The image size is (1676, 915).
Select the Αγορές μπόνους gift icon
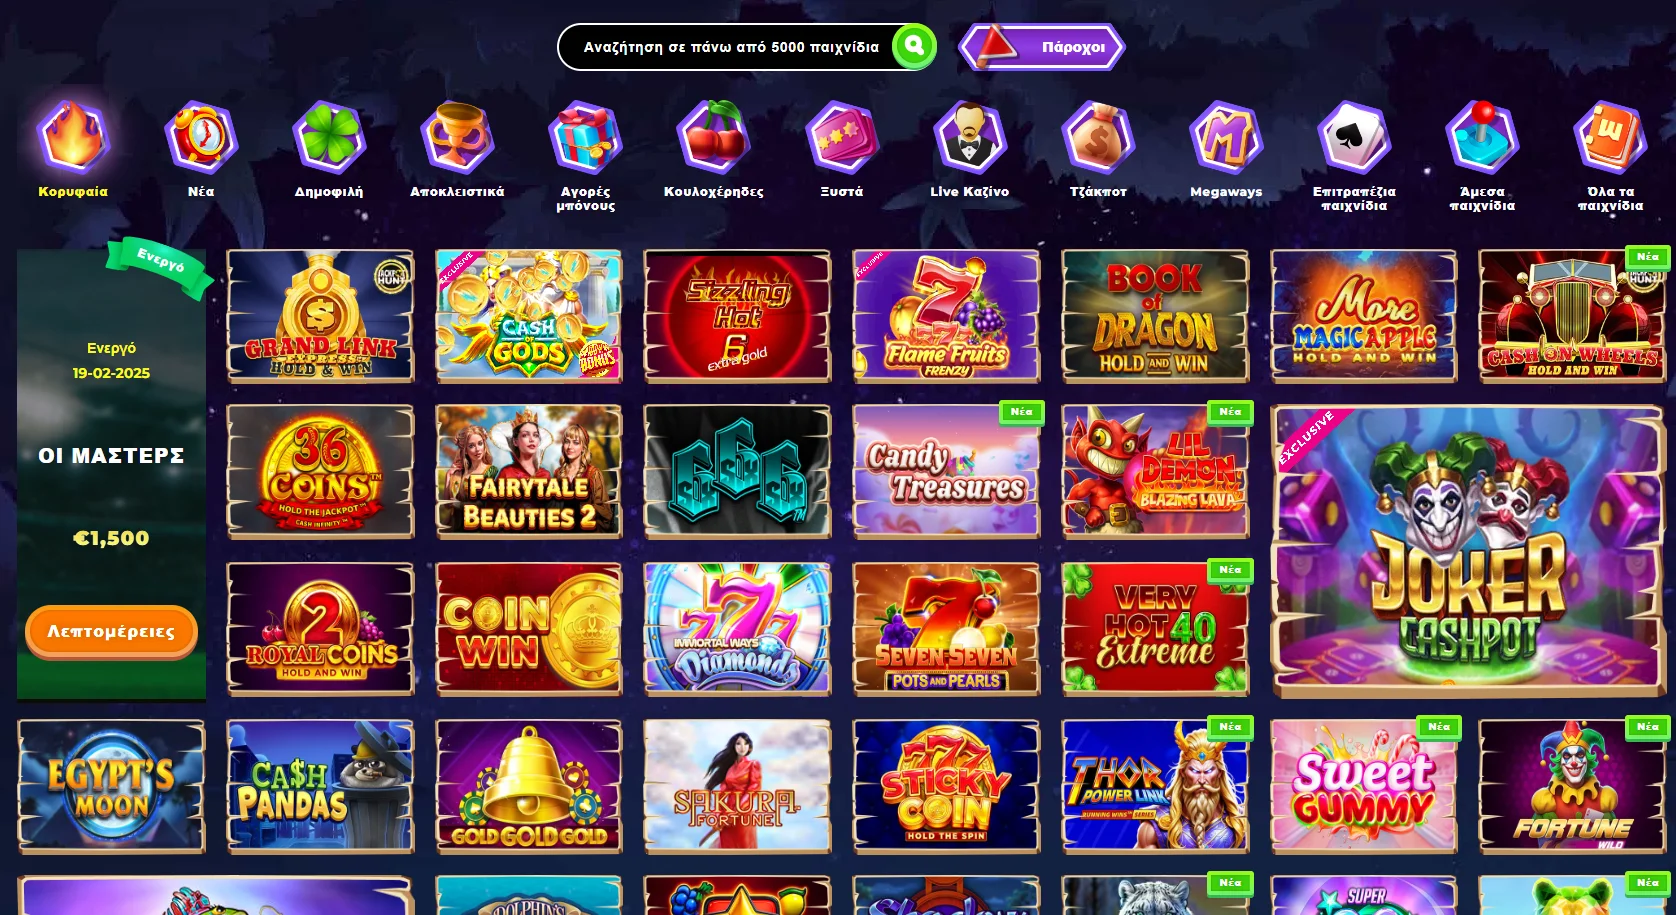tap(585, 137)
